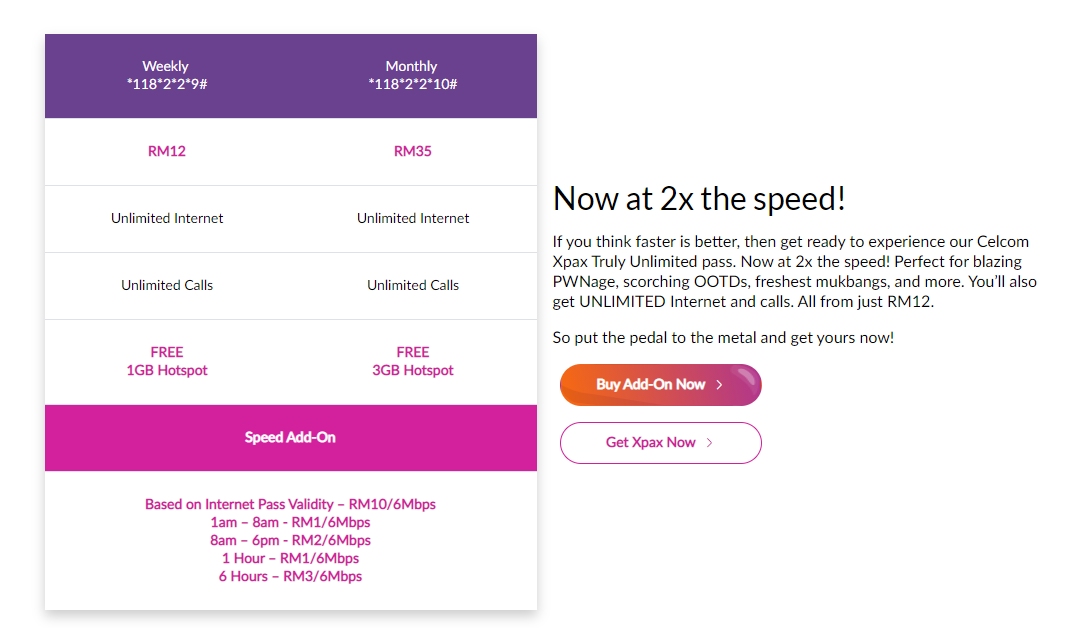This screenshot has width=1065, height=628.
Task: Select the Weekly plan column header
Action: click(166, 76)
